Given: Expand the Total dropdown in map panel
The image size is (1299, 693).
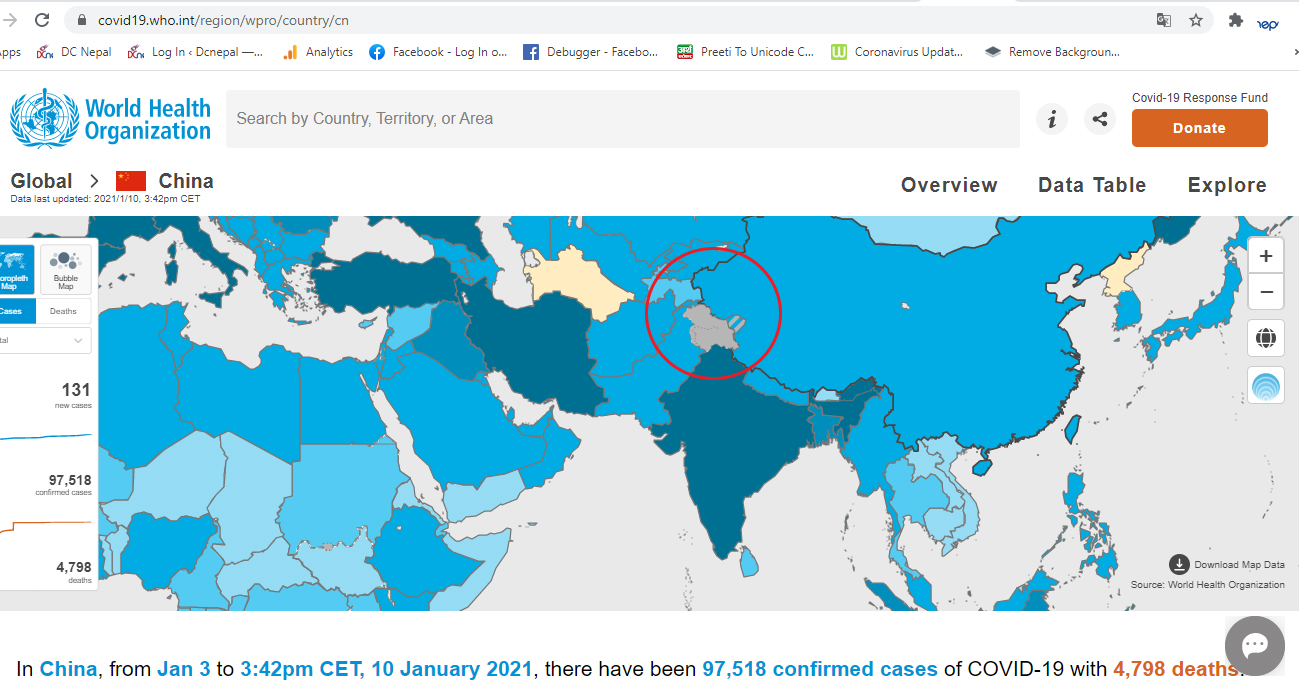Looking at the screenshot, I should click(x=45, y=340).
